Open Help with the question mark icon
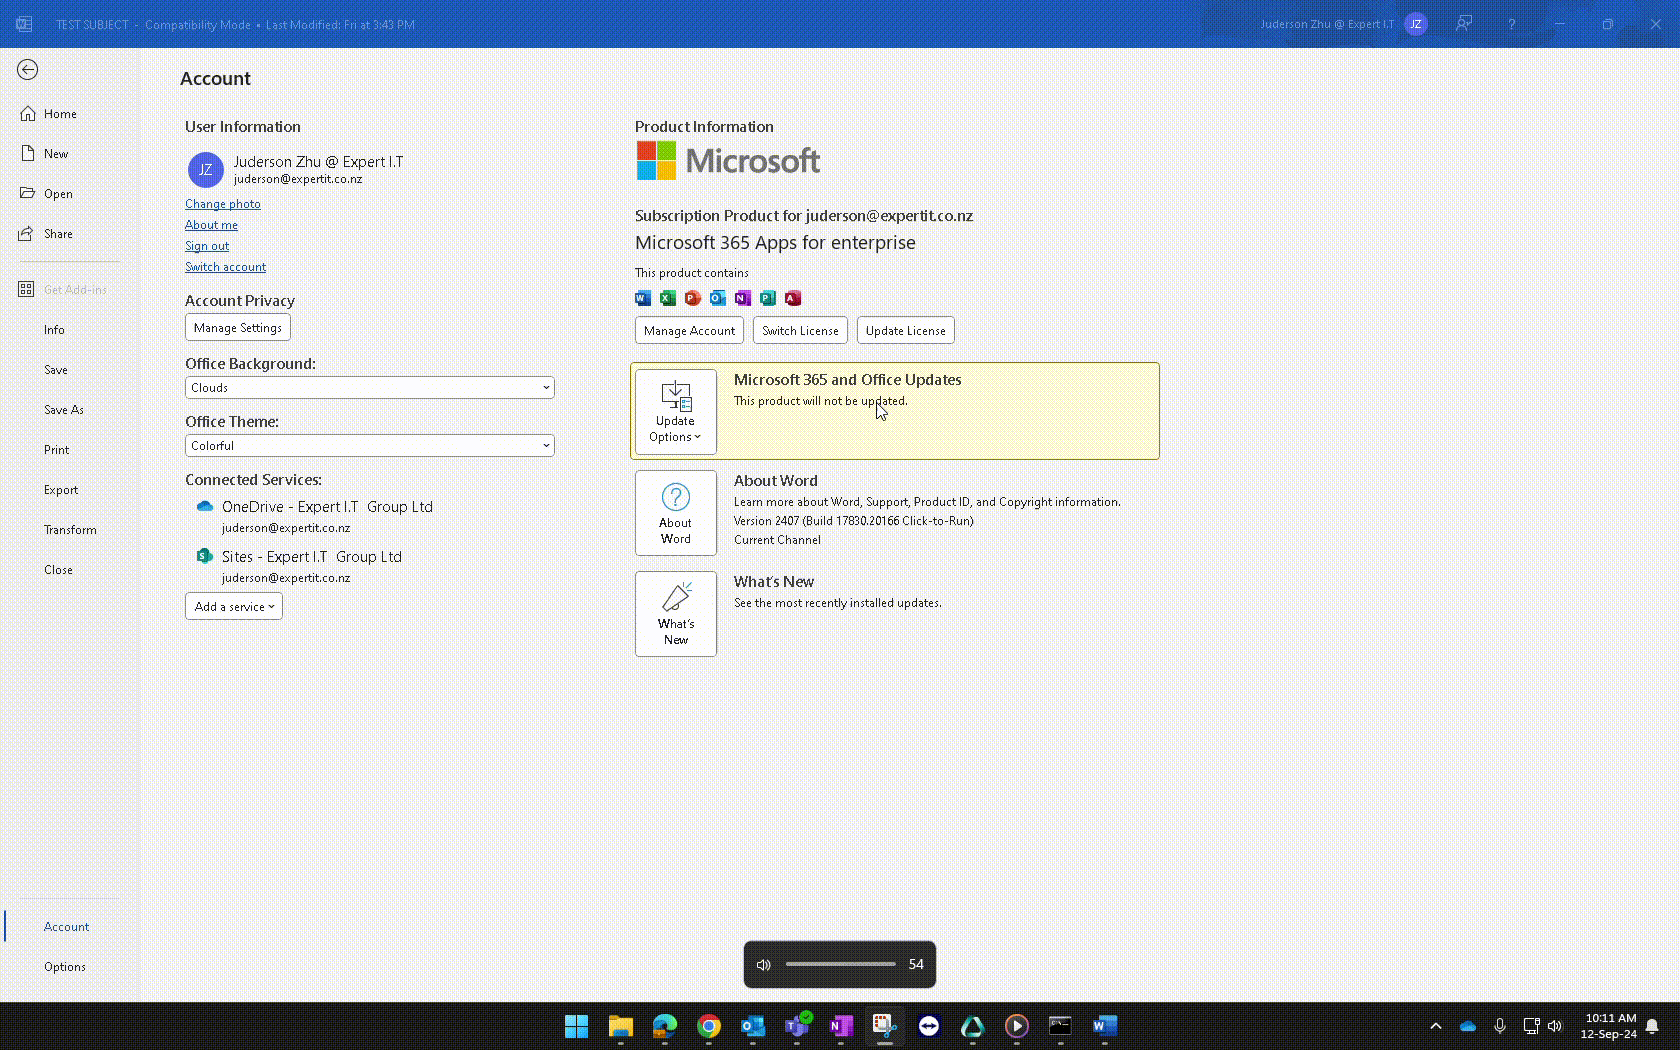Viewport: 1680px width, 1050px height. (x=1512, y=24)
